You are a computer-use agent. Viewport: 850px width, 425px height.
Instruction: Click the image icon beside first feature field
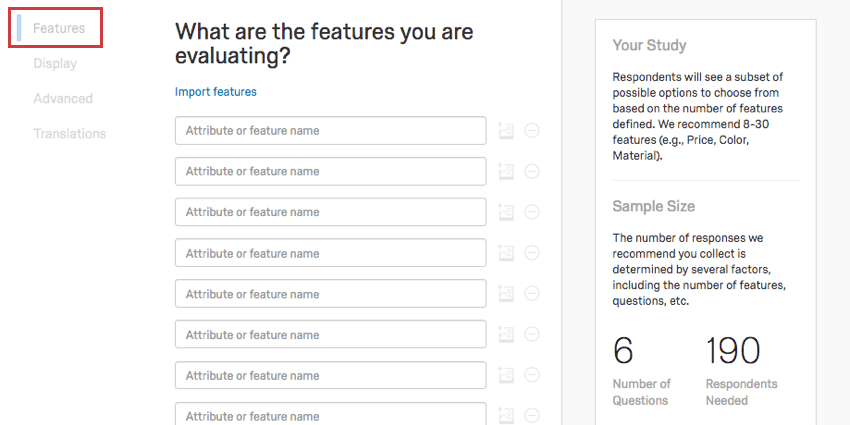(x=506, y=131)
